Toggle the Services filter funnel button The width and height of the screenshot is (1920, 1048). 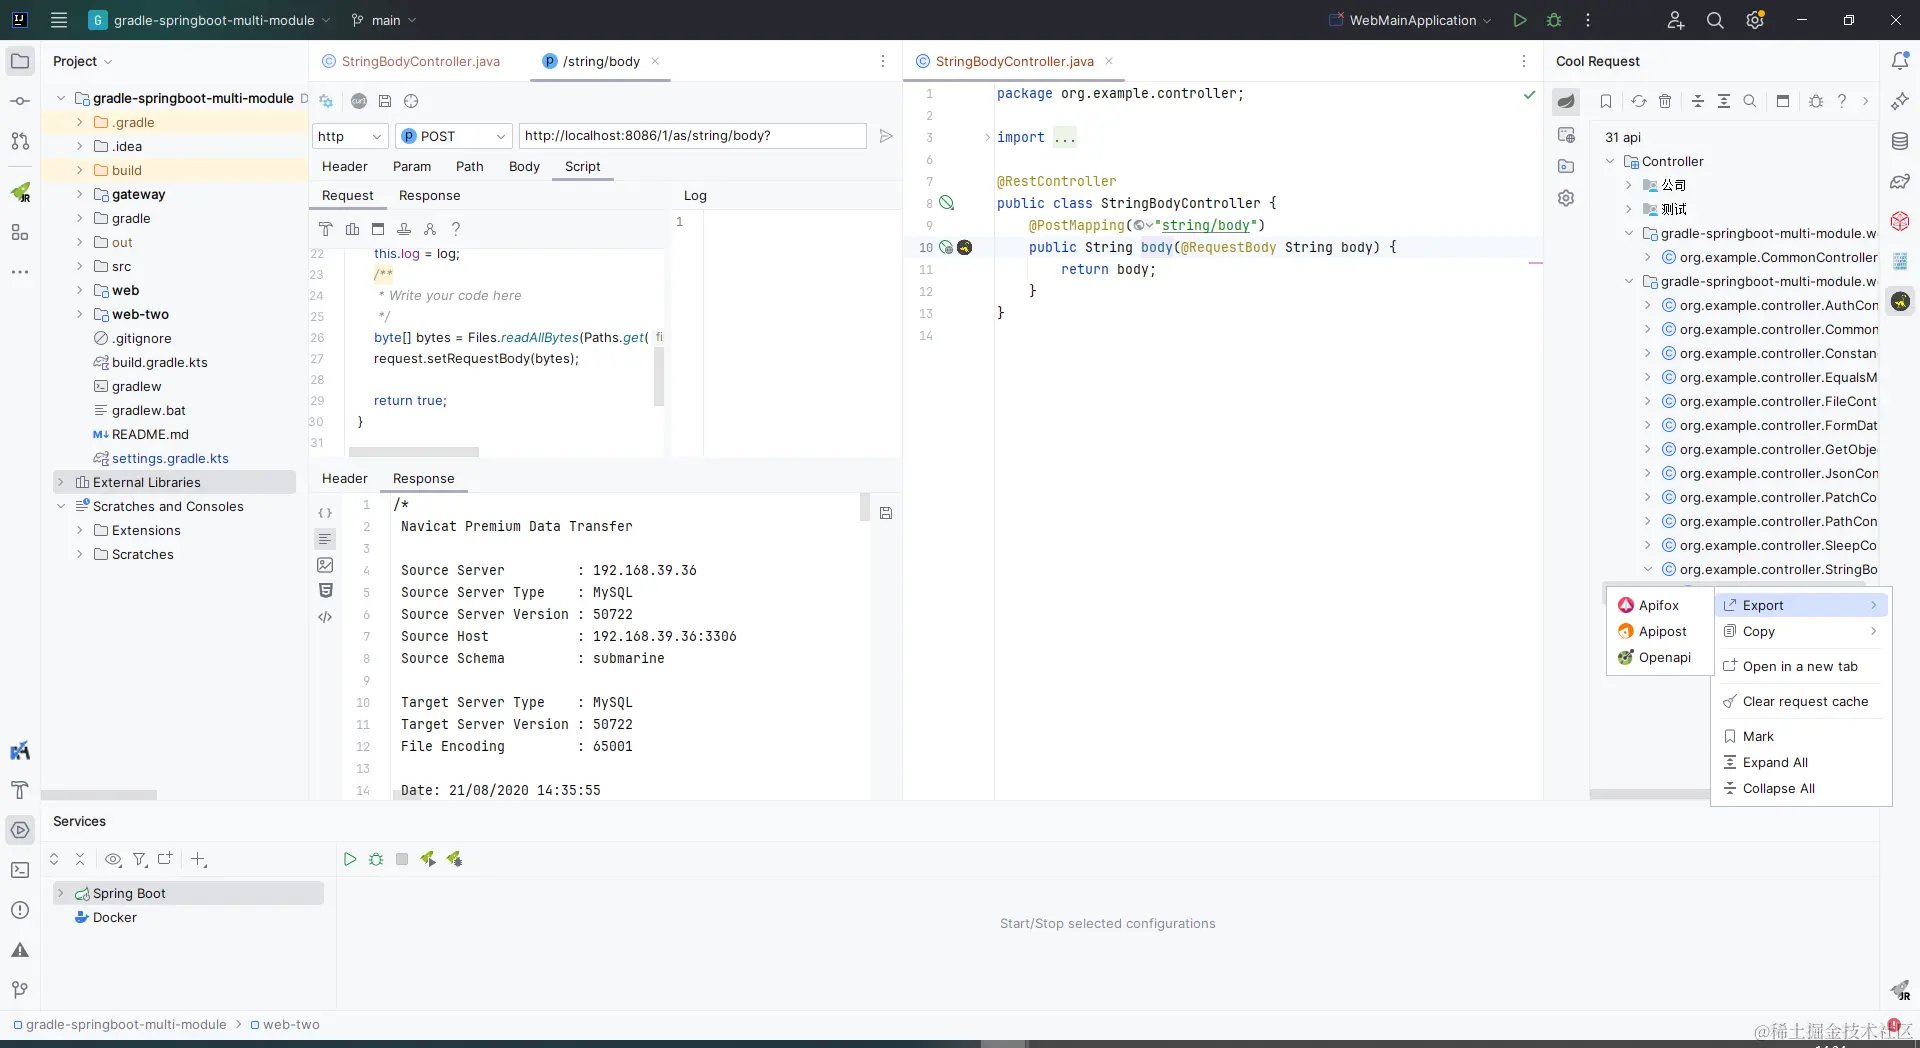140,859
